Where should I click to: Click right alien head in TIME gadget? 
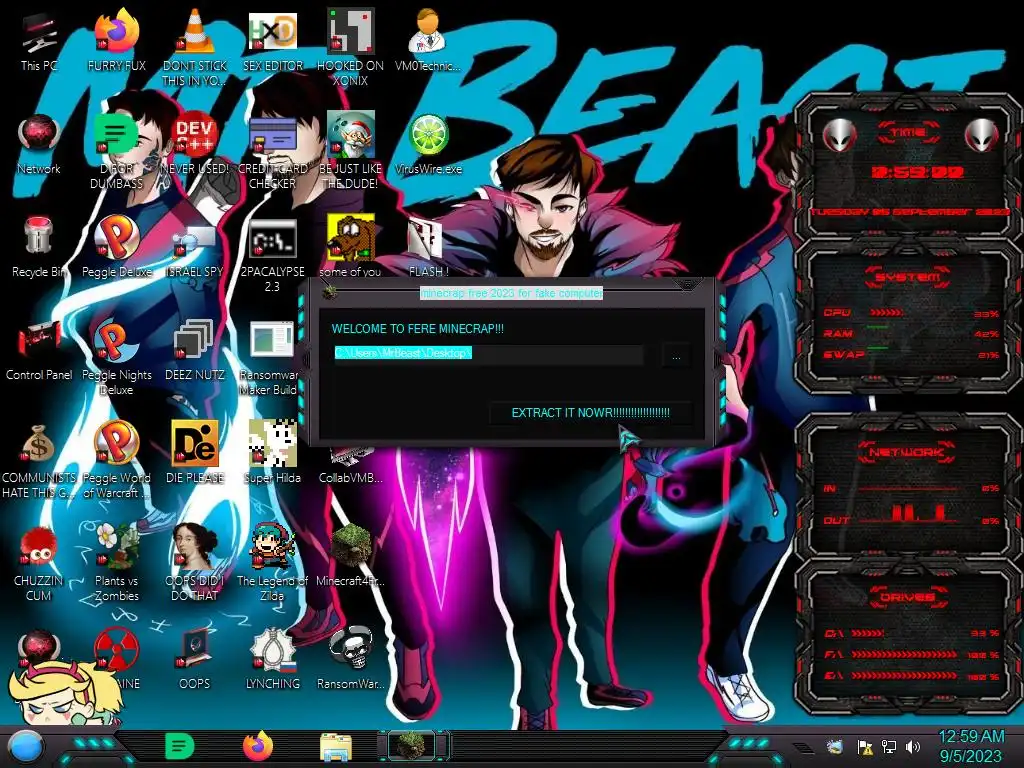coord(982,135)
